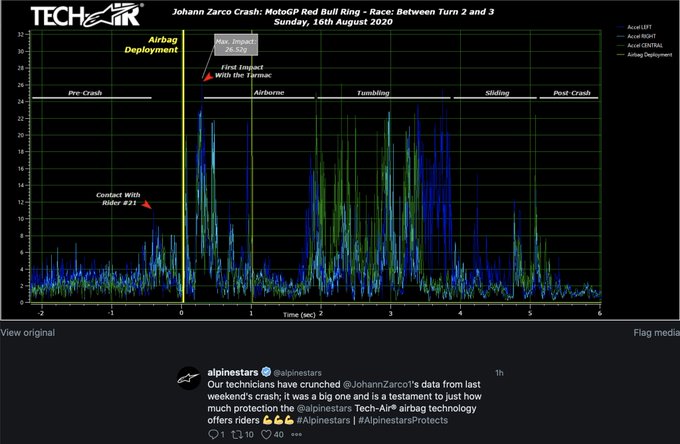The image size is (680, 444).
Task: Click the retweet icon
Action: point(237,434)
